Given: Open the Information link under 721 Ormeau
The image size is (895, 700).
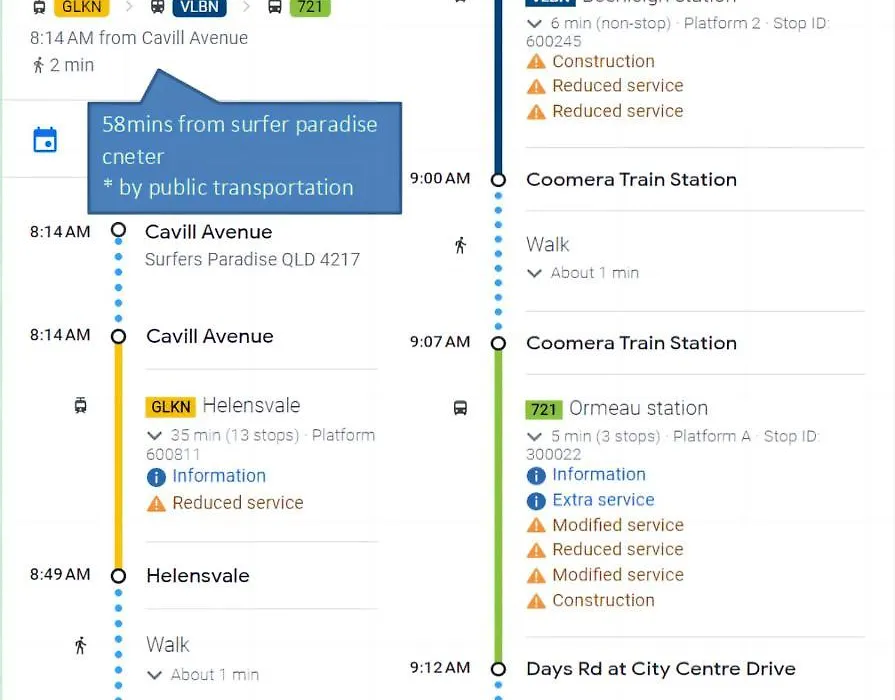Looking at the screenshot, I should [x=599, y=474].
